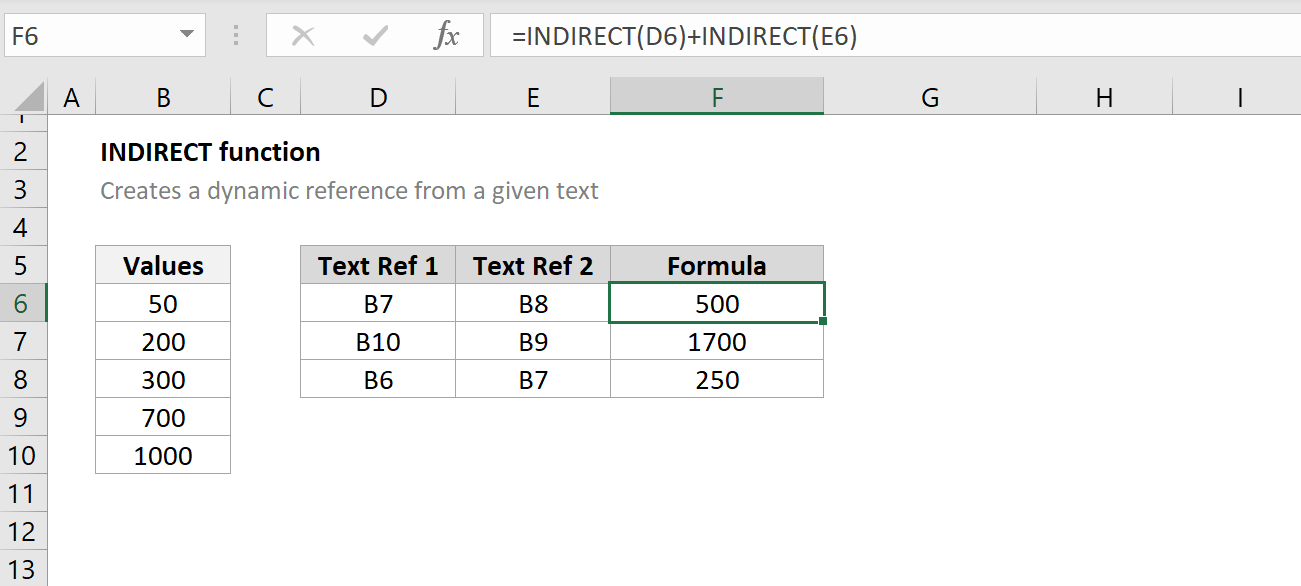Select row 6 header

pos(23,303)
